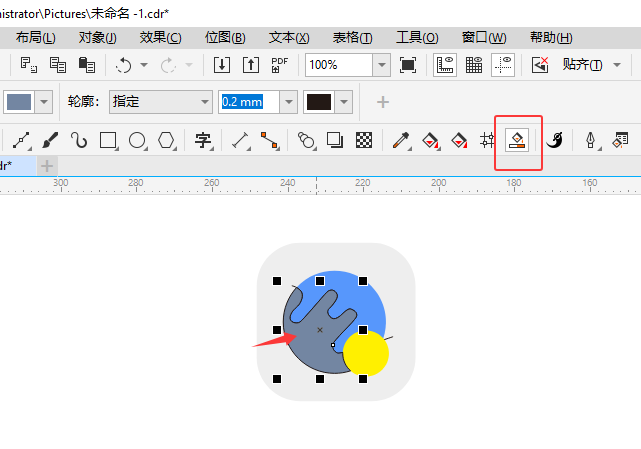Switch to the open .cdr* document tab
The image size is (641, 449).
click(x=17, y=166)
